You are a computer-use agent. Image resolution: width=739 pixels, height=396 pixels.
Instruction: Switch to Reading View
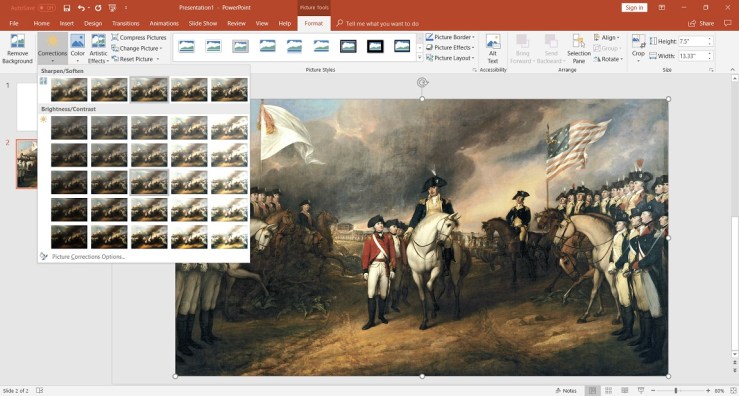[x=624, y=390]
